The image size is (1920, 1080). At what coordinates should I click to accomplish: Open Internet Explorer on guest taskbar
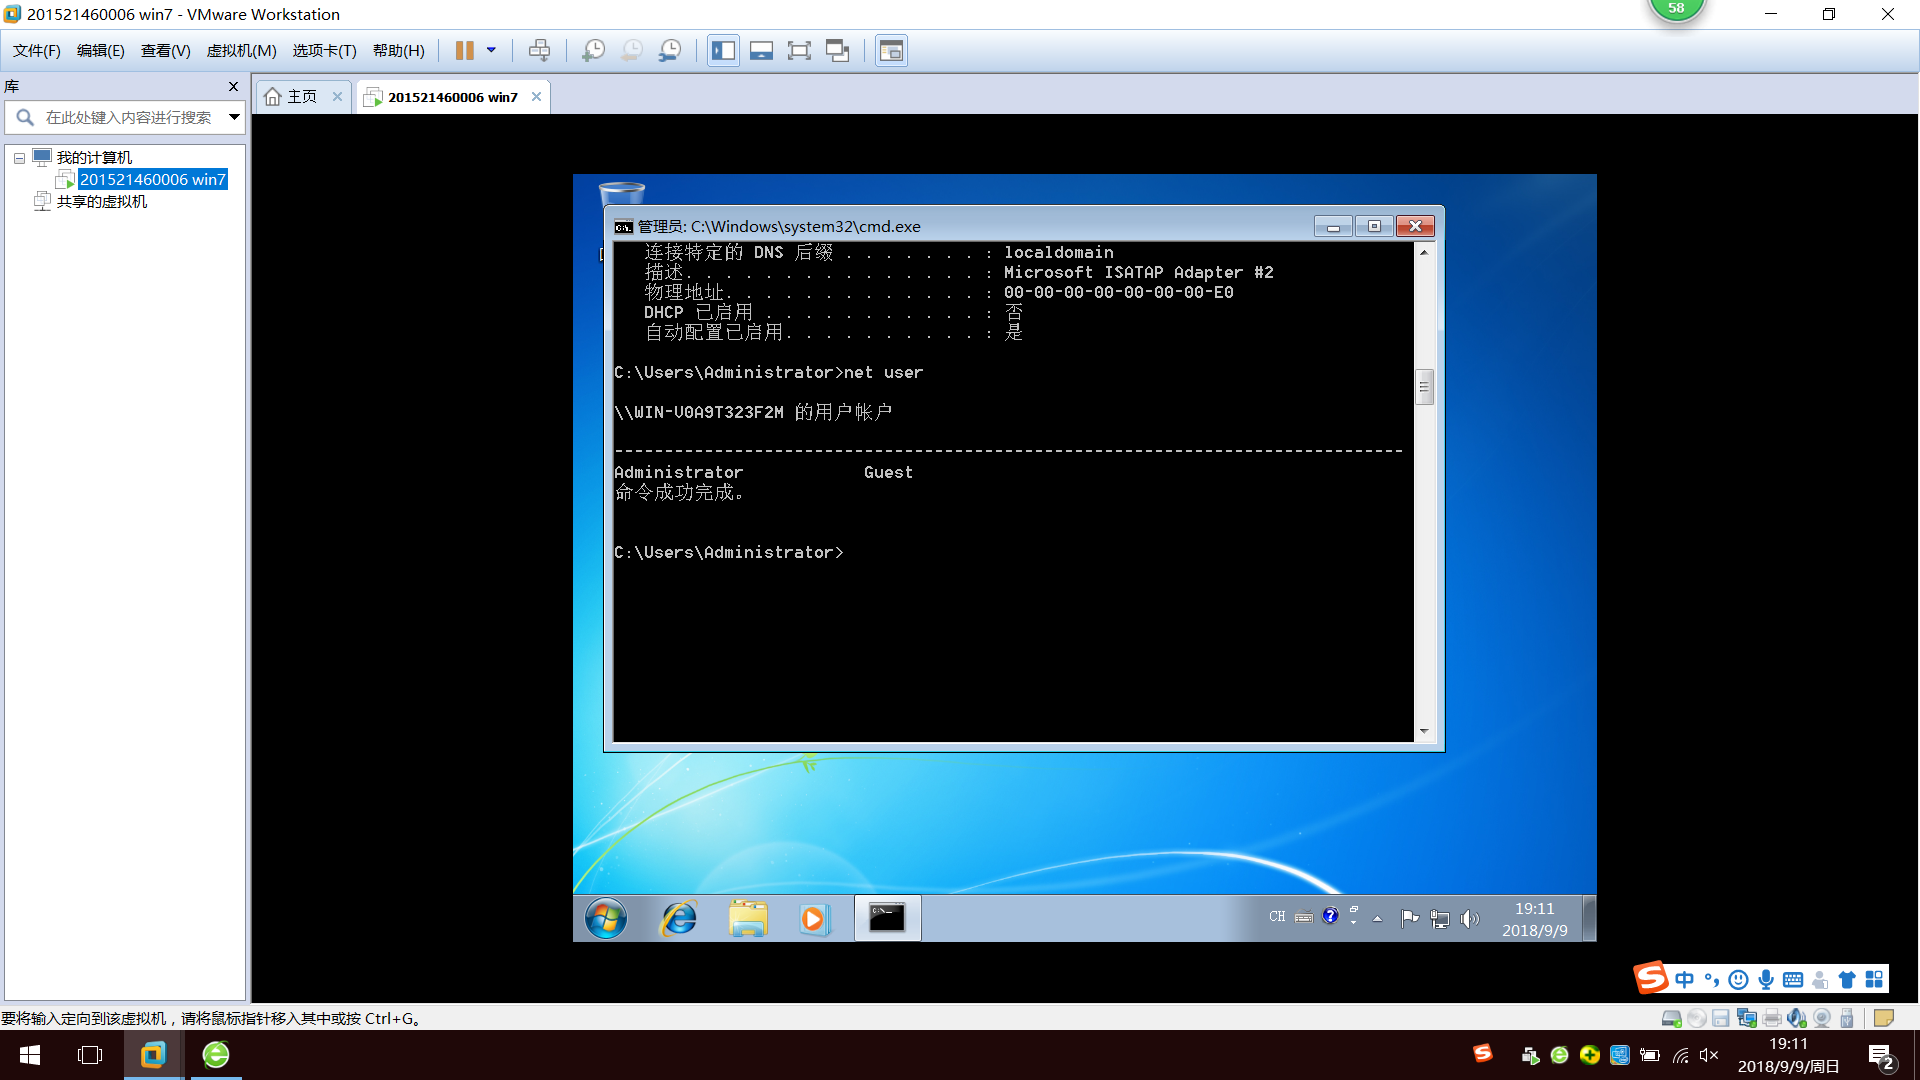point(679,918)
